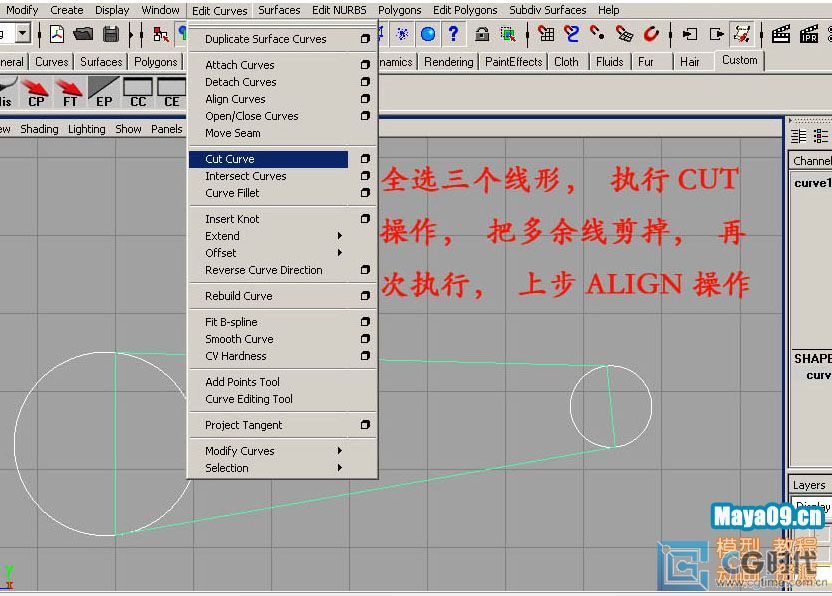This screenshot has height=596, width=832.
Task: Click the input operations icon
Action: pos(690,34)
